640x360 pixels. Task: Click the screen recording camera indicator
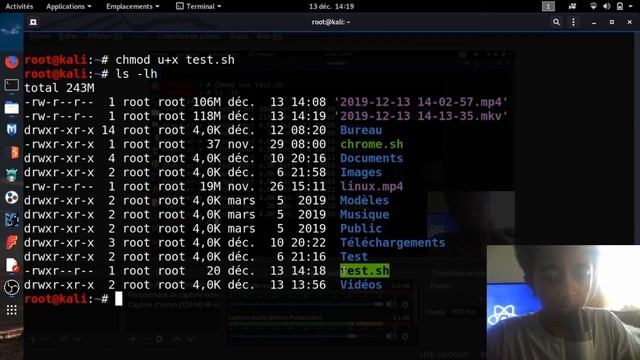coord(572,6)
